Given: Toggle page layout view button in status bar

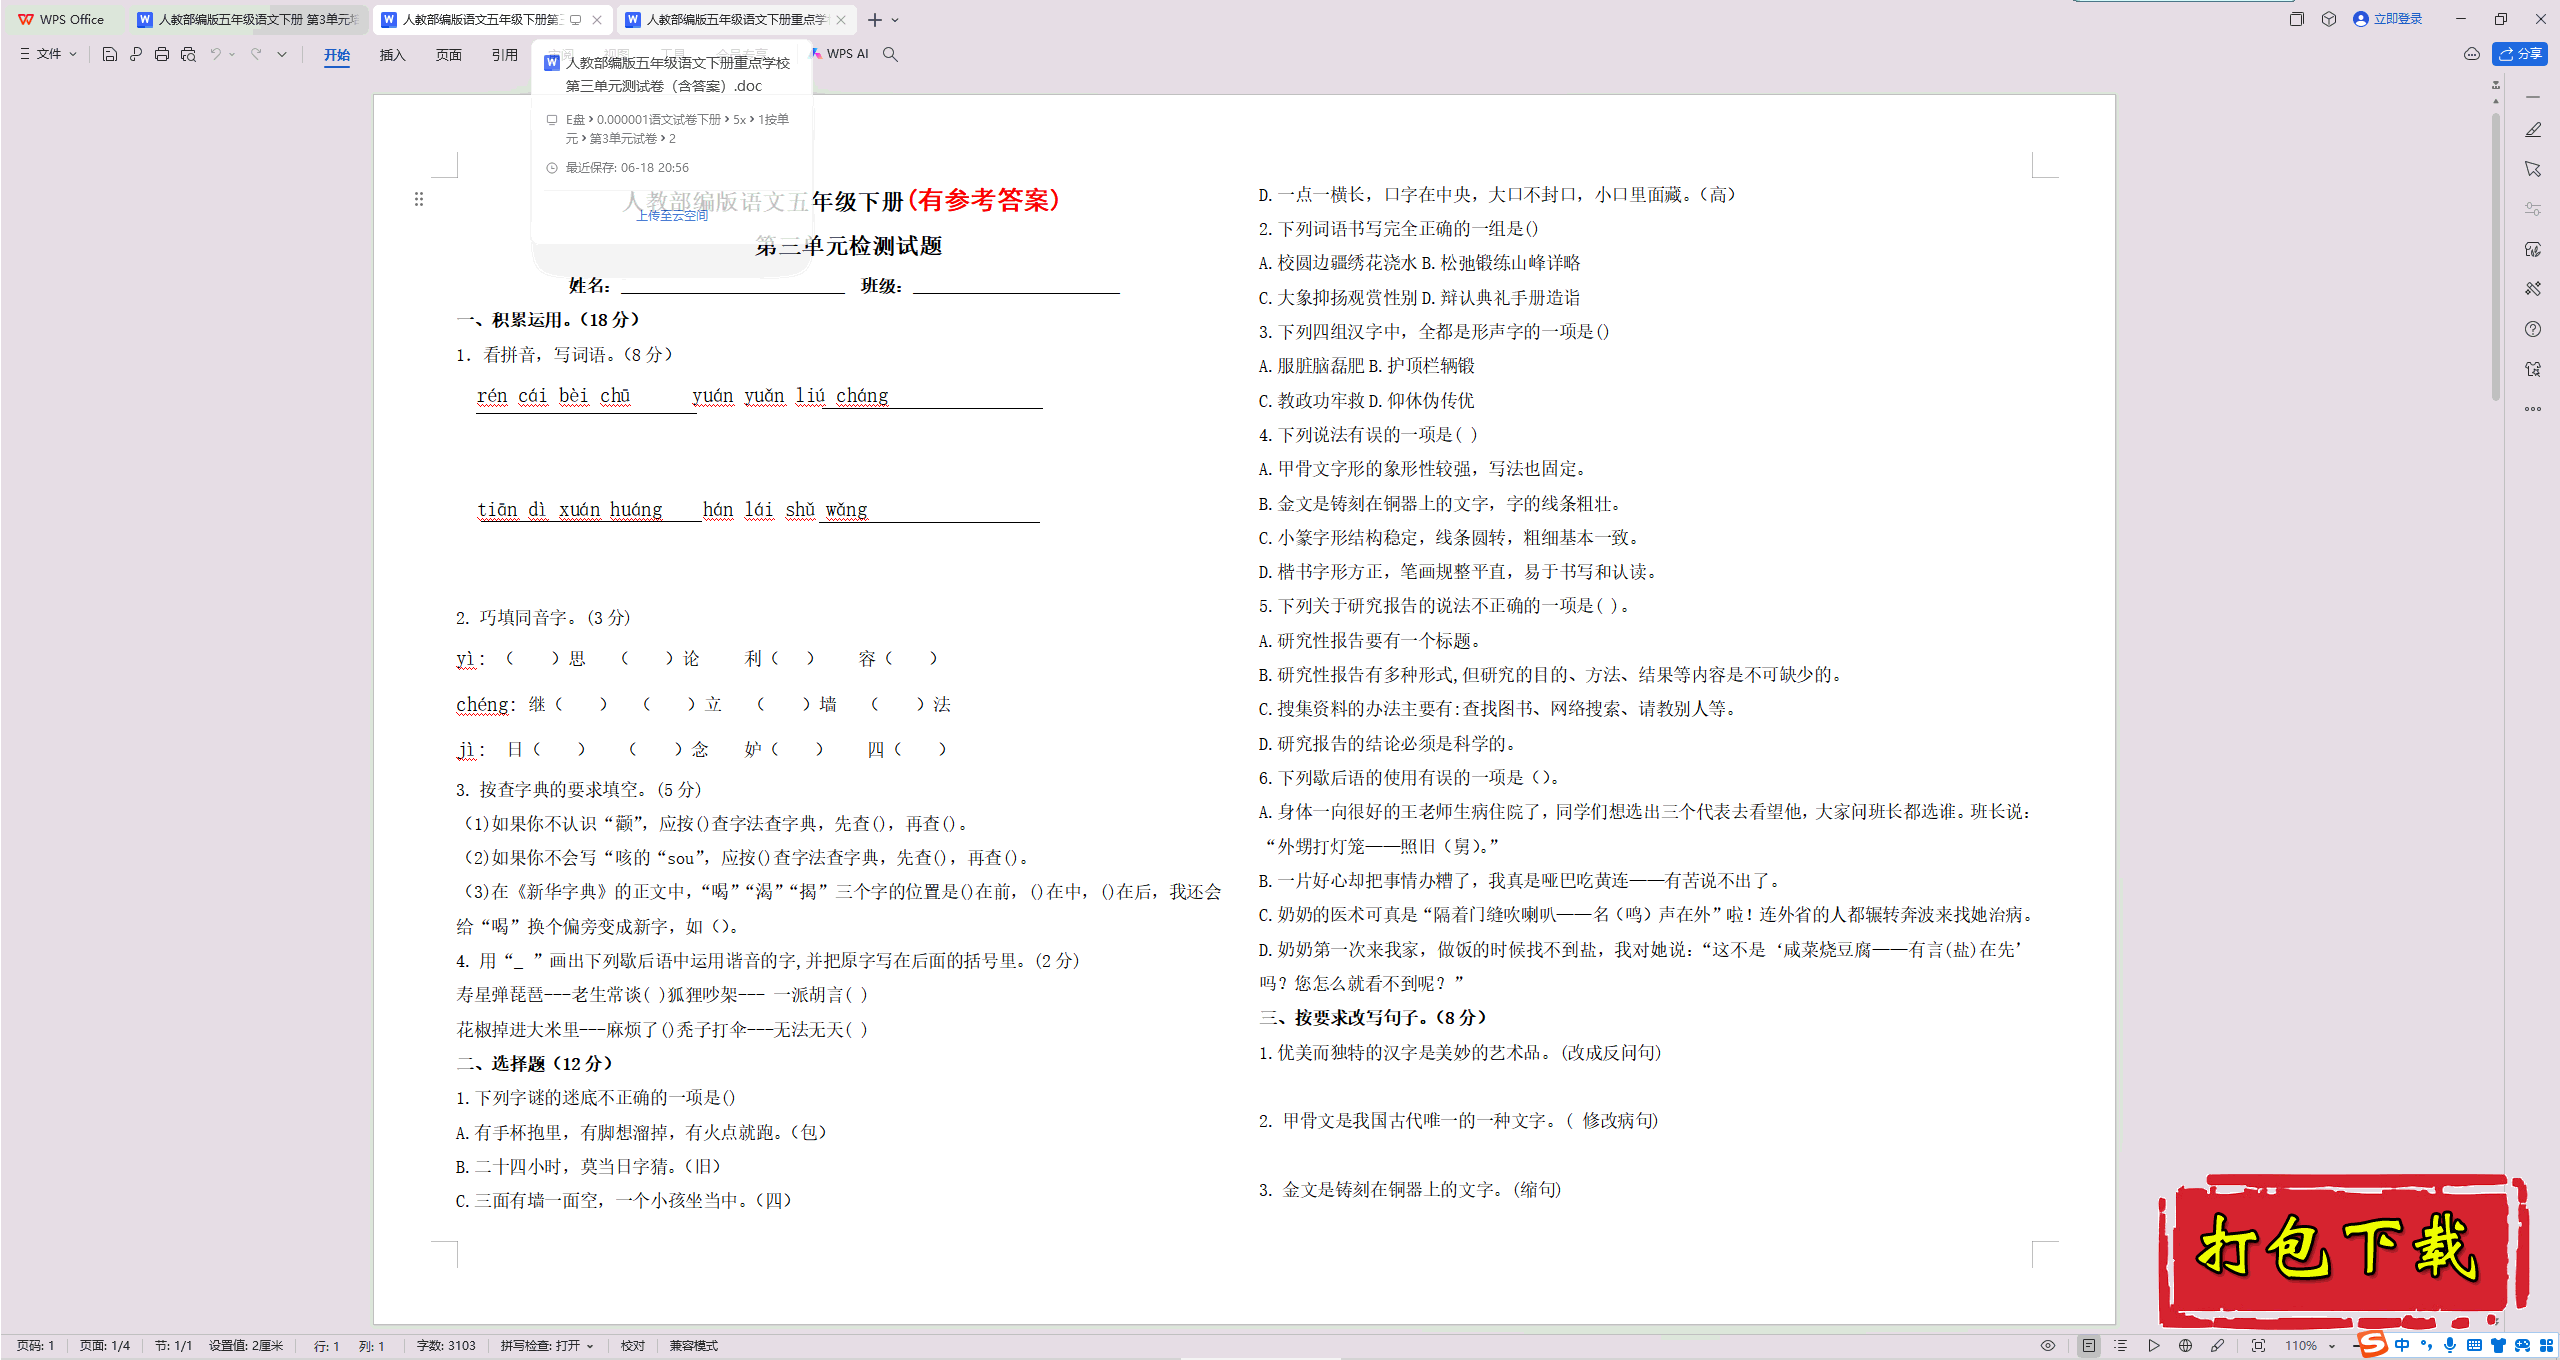Looking at the screenshot, I should pyautogui.click(x=2089, y=1346).
